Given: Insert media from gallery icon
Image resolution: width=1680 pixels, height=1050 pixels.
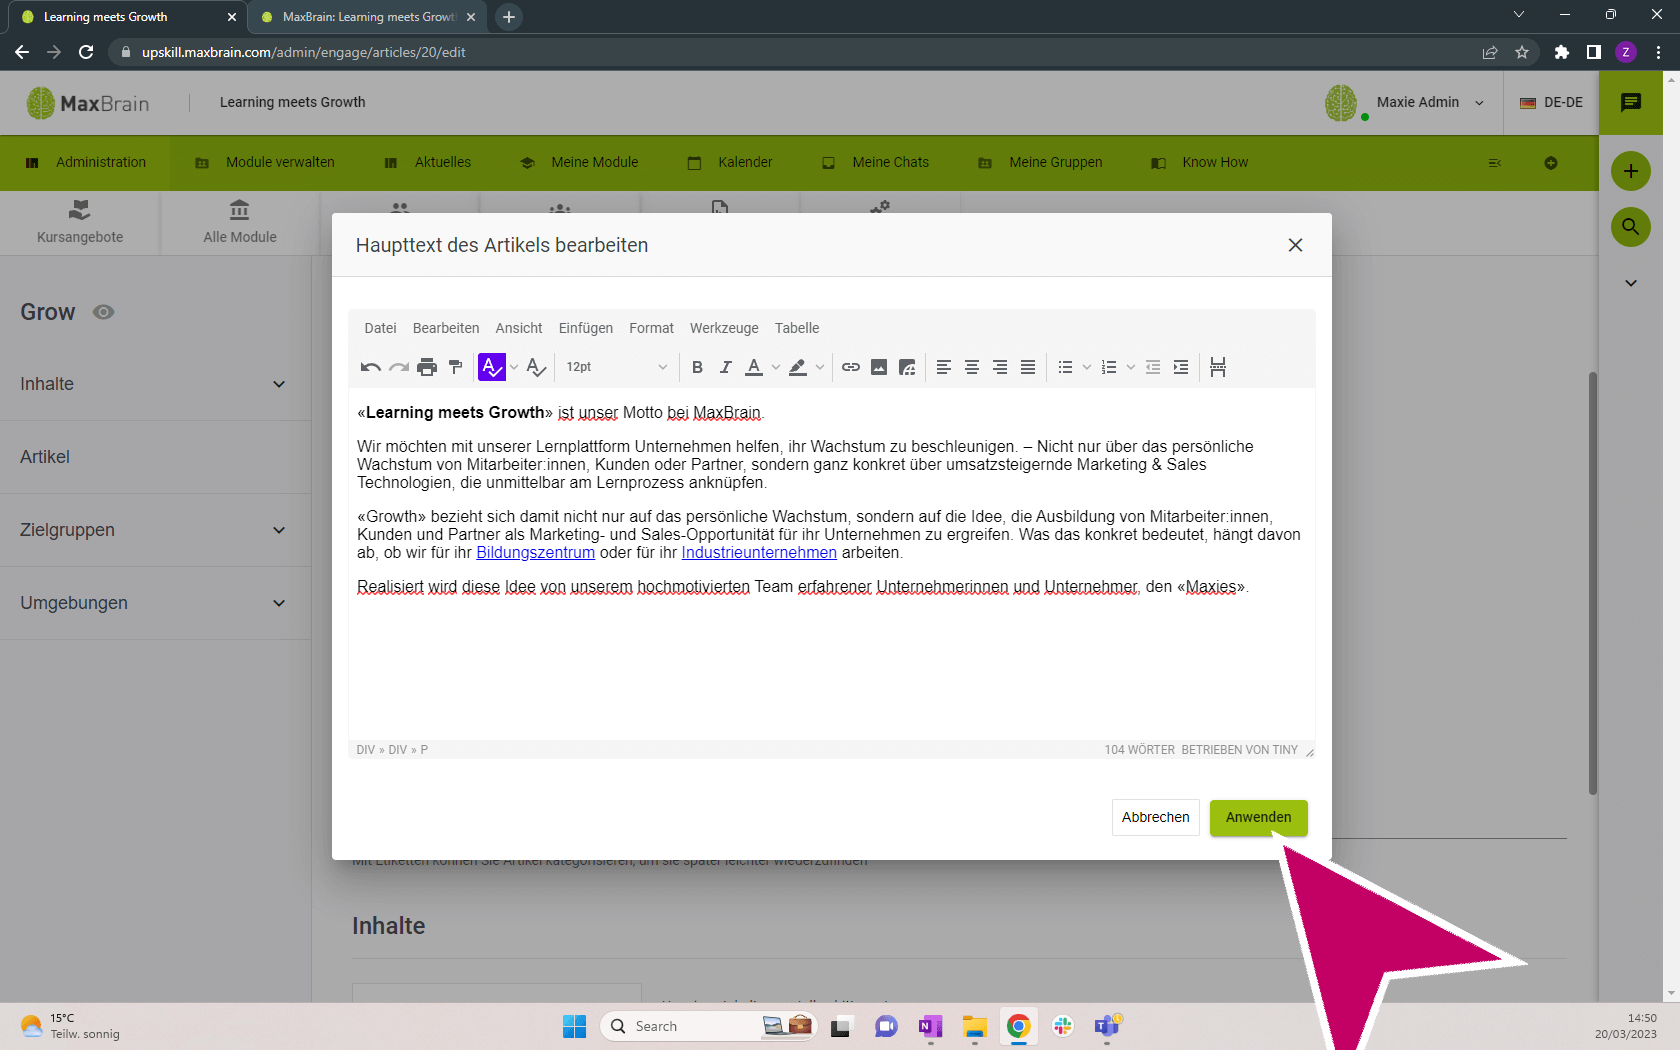Looking at the screenshot, I should [x=907, y=367].
